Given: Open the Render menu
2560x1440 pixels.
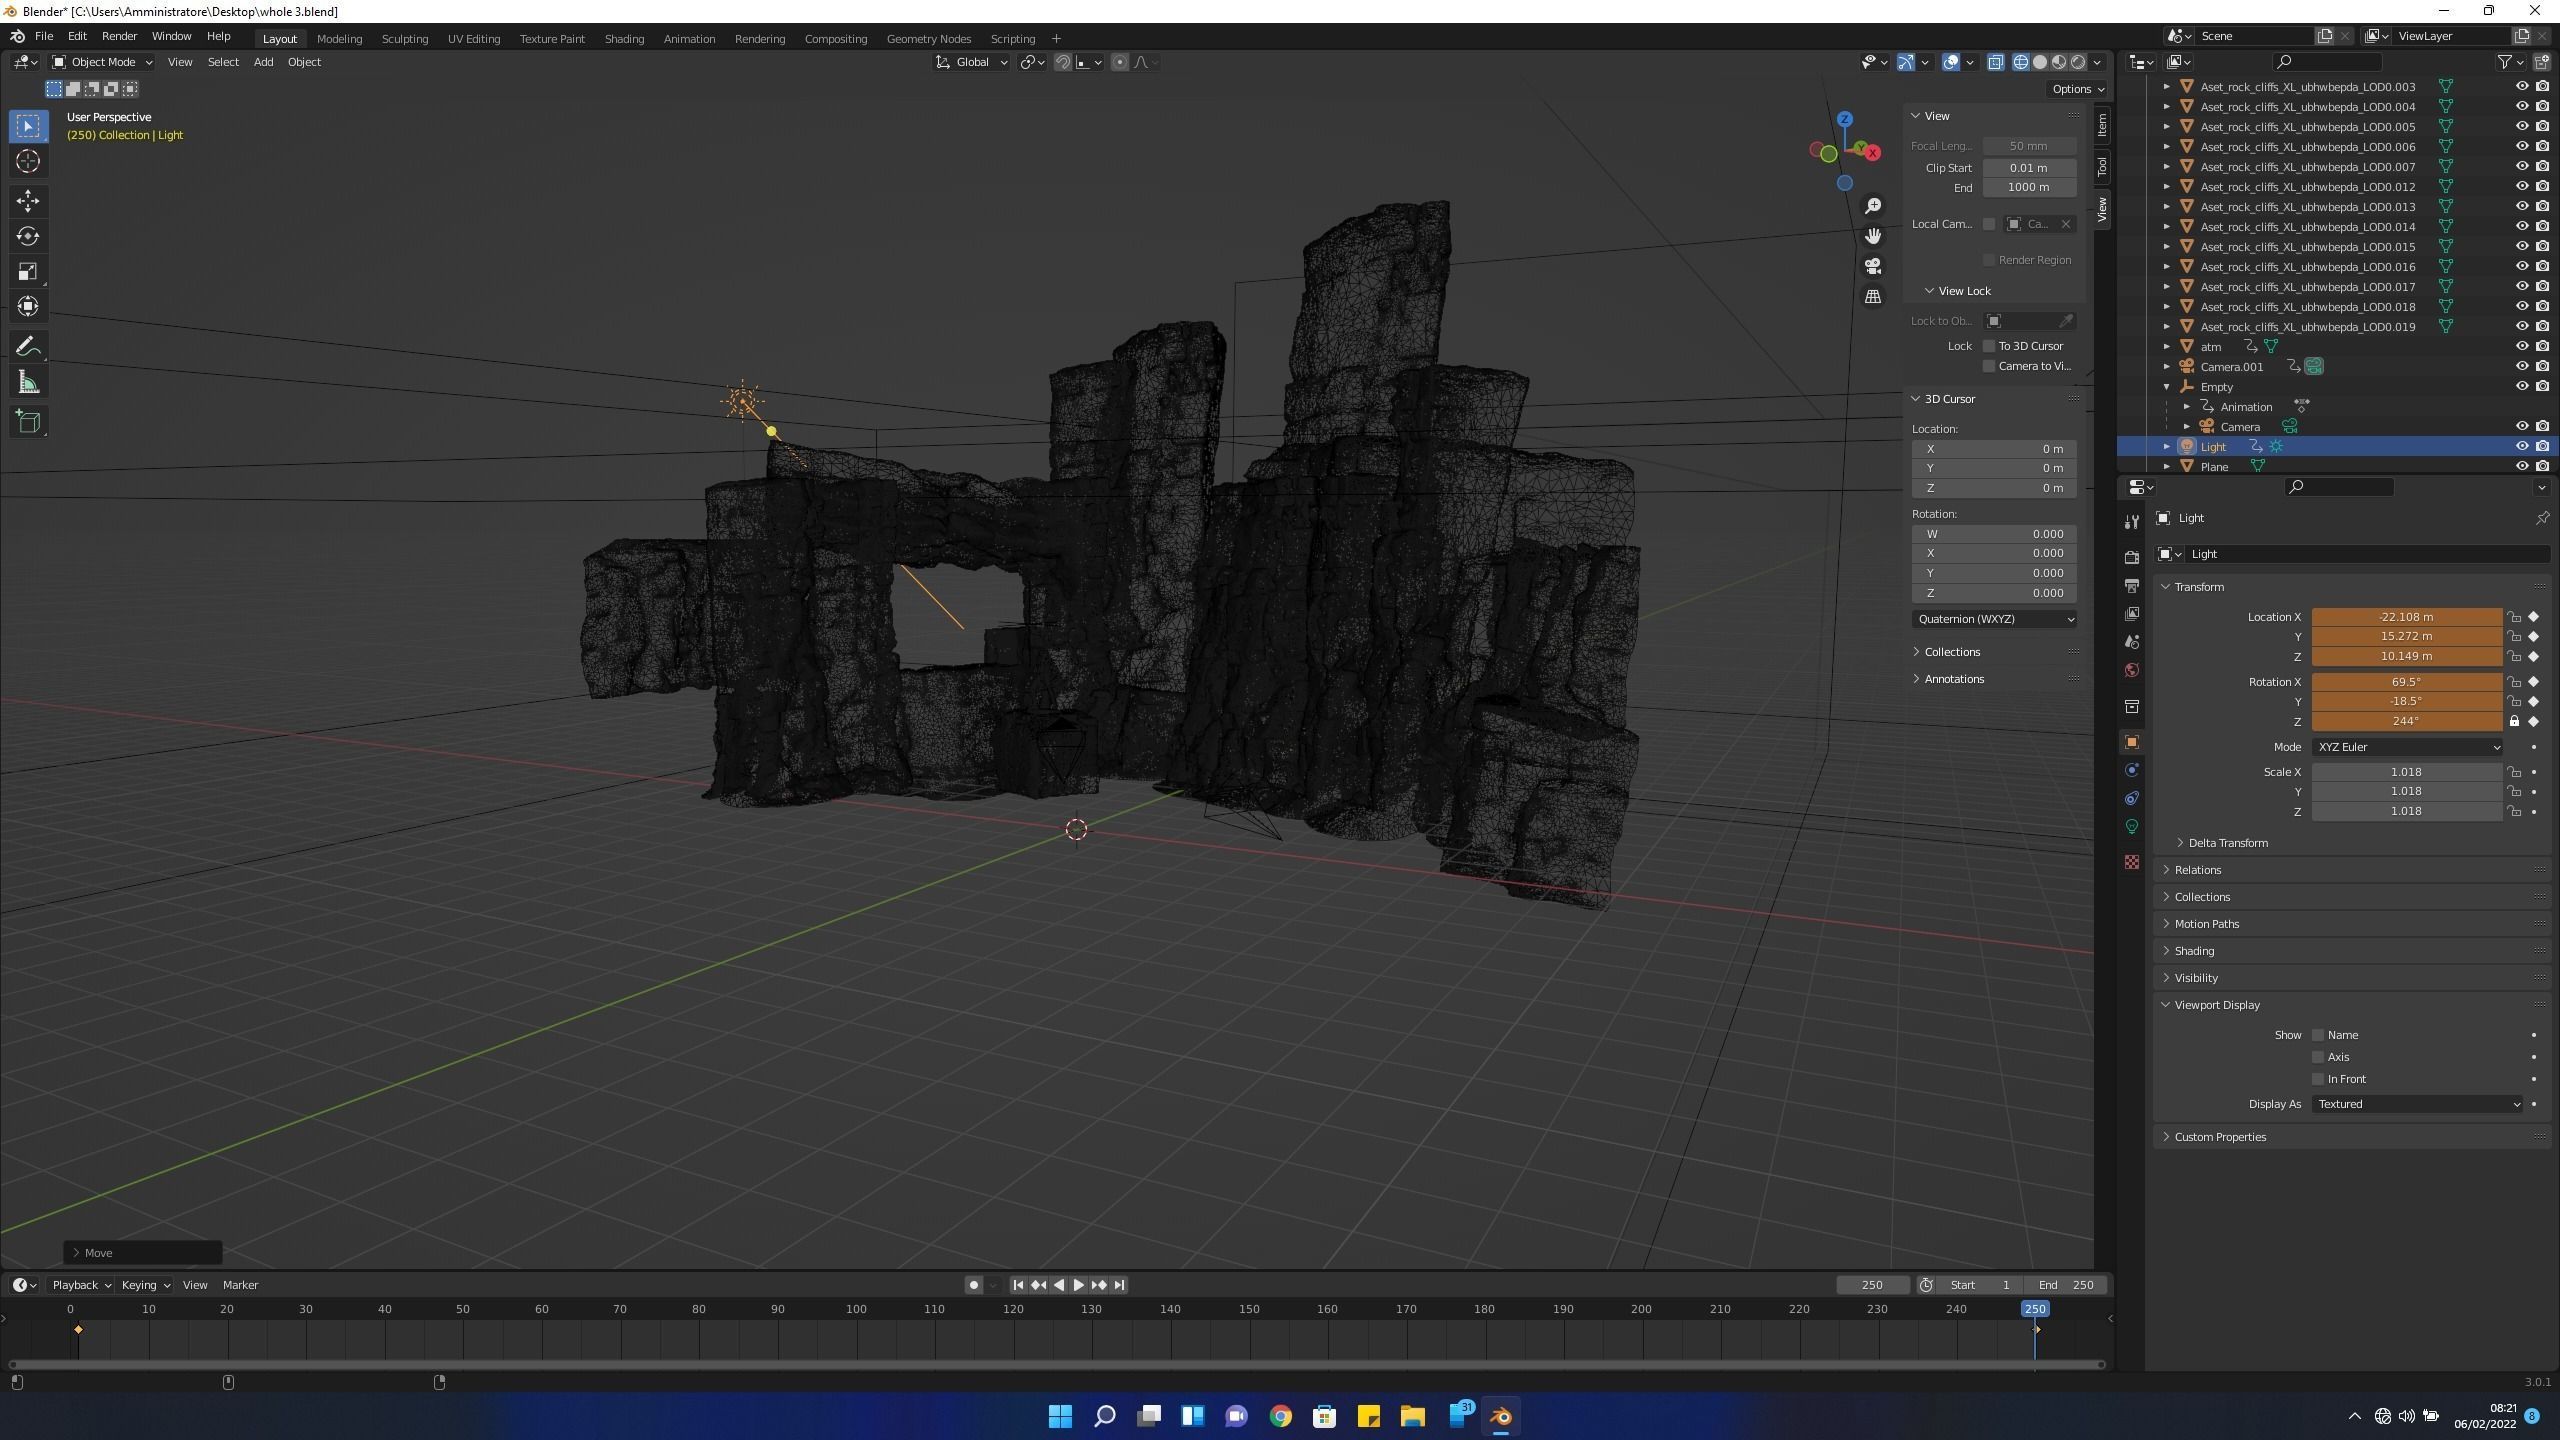Looking at the screenshot, I should [119, 36].
